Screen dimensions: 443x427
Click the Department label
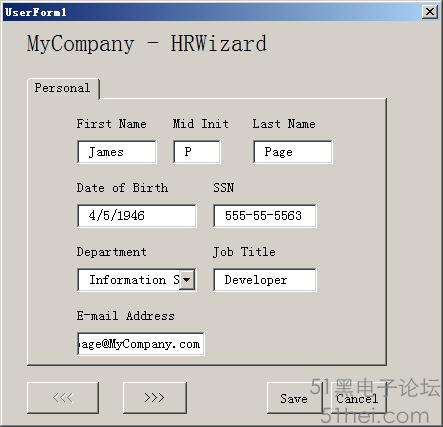point(112,252)
